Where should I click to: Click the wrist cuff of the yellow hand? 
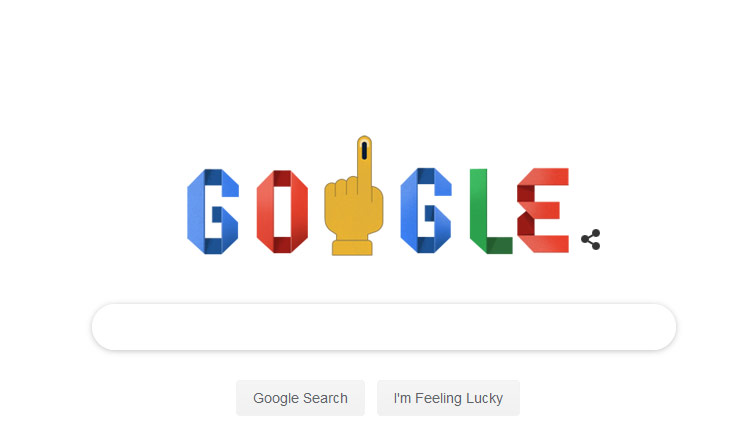tap(352, 248)
